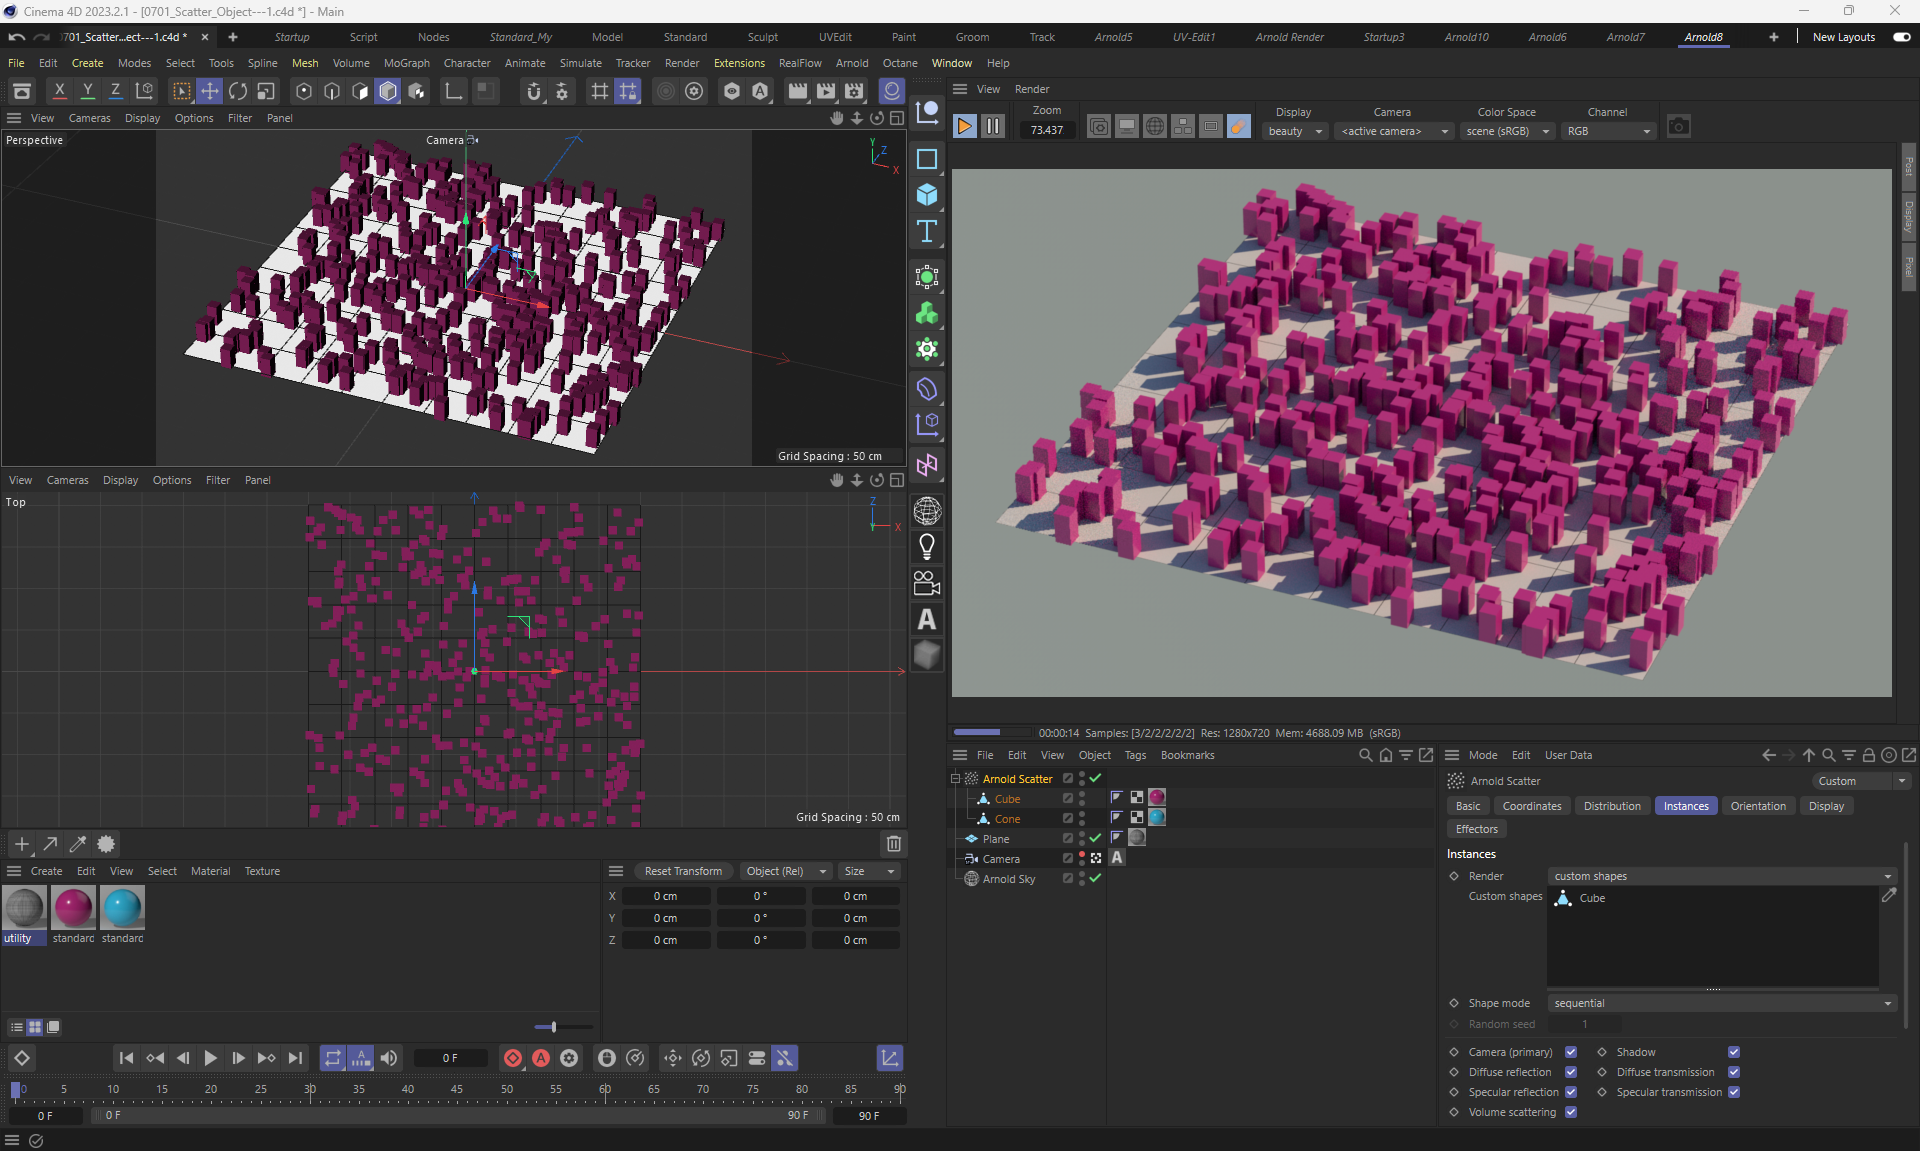Click the Camera object icon in sidebar
The width and height of the screenshot is (1920, 1151).
927,583
